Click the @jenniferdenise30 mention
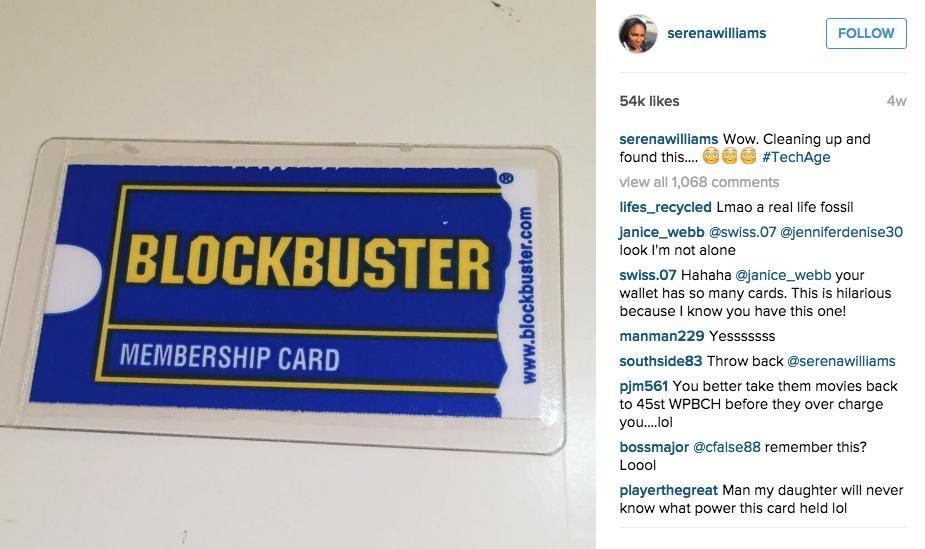 coord(841,232)
